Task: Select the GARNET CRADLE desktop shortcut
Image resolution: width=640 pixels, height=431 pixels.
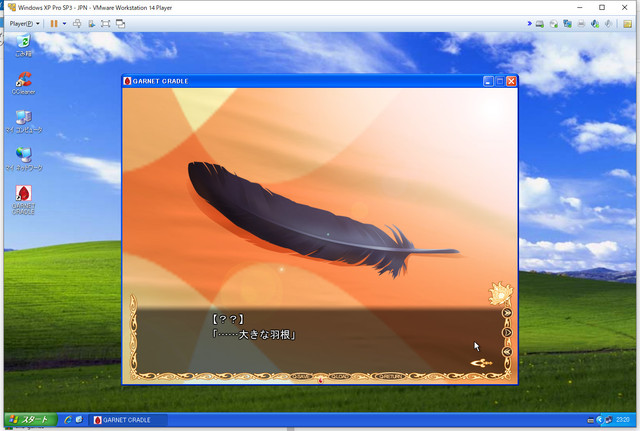Action: pyautogui.click(x=24, y=200)
